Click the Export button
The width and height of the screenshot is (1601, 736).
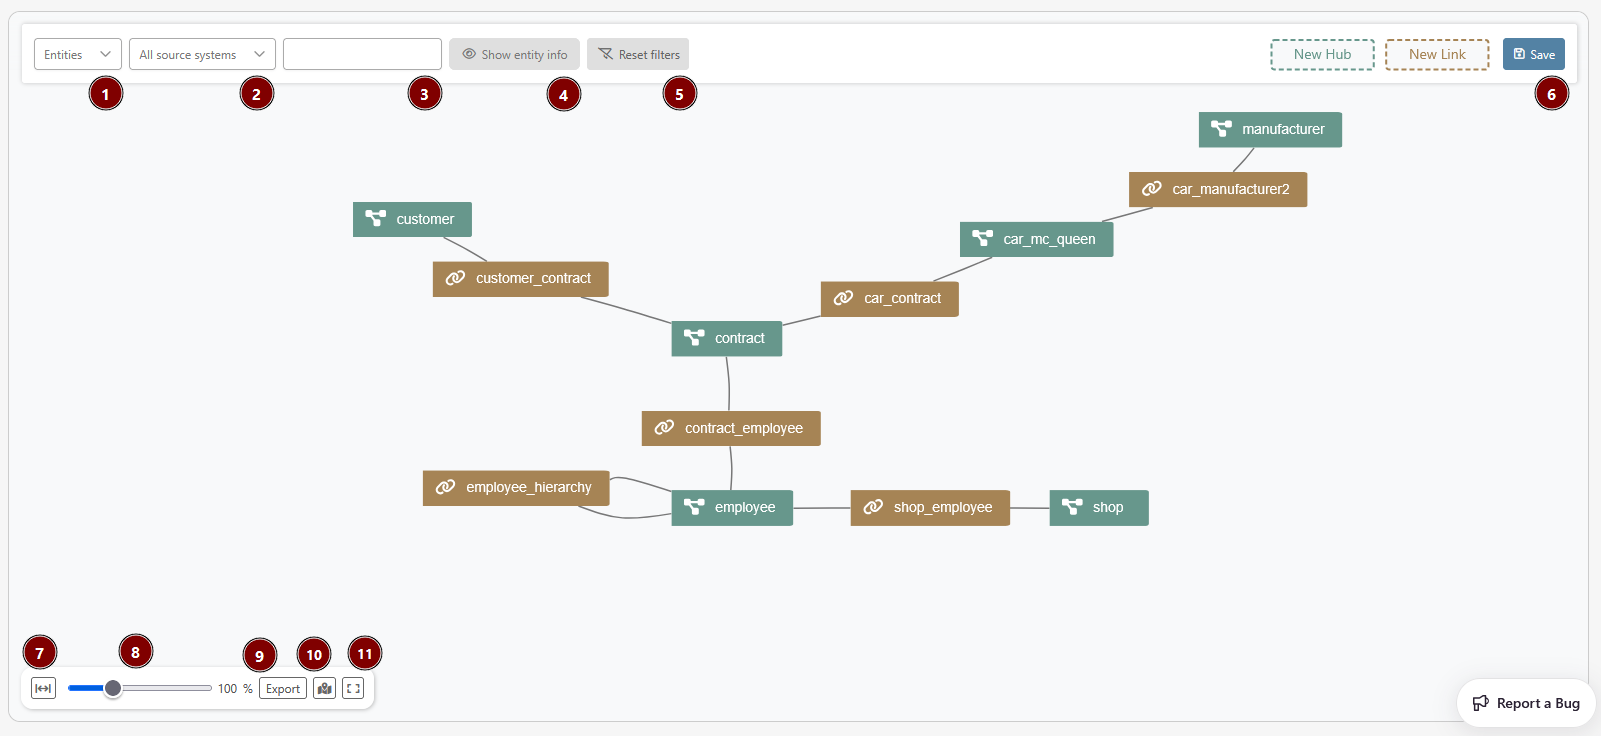[283, 688]
